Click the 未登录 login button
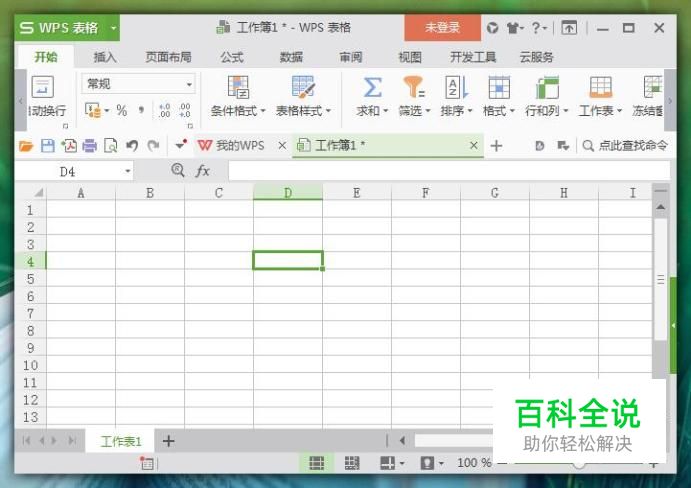The width and height of the screenshot is (691, 488). click(442, 28)
